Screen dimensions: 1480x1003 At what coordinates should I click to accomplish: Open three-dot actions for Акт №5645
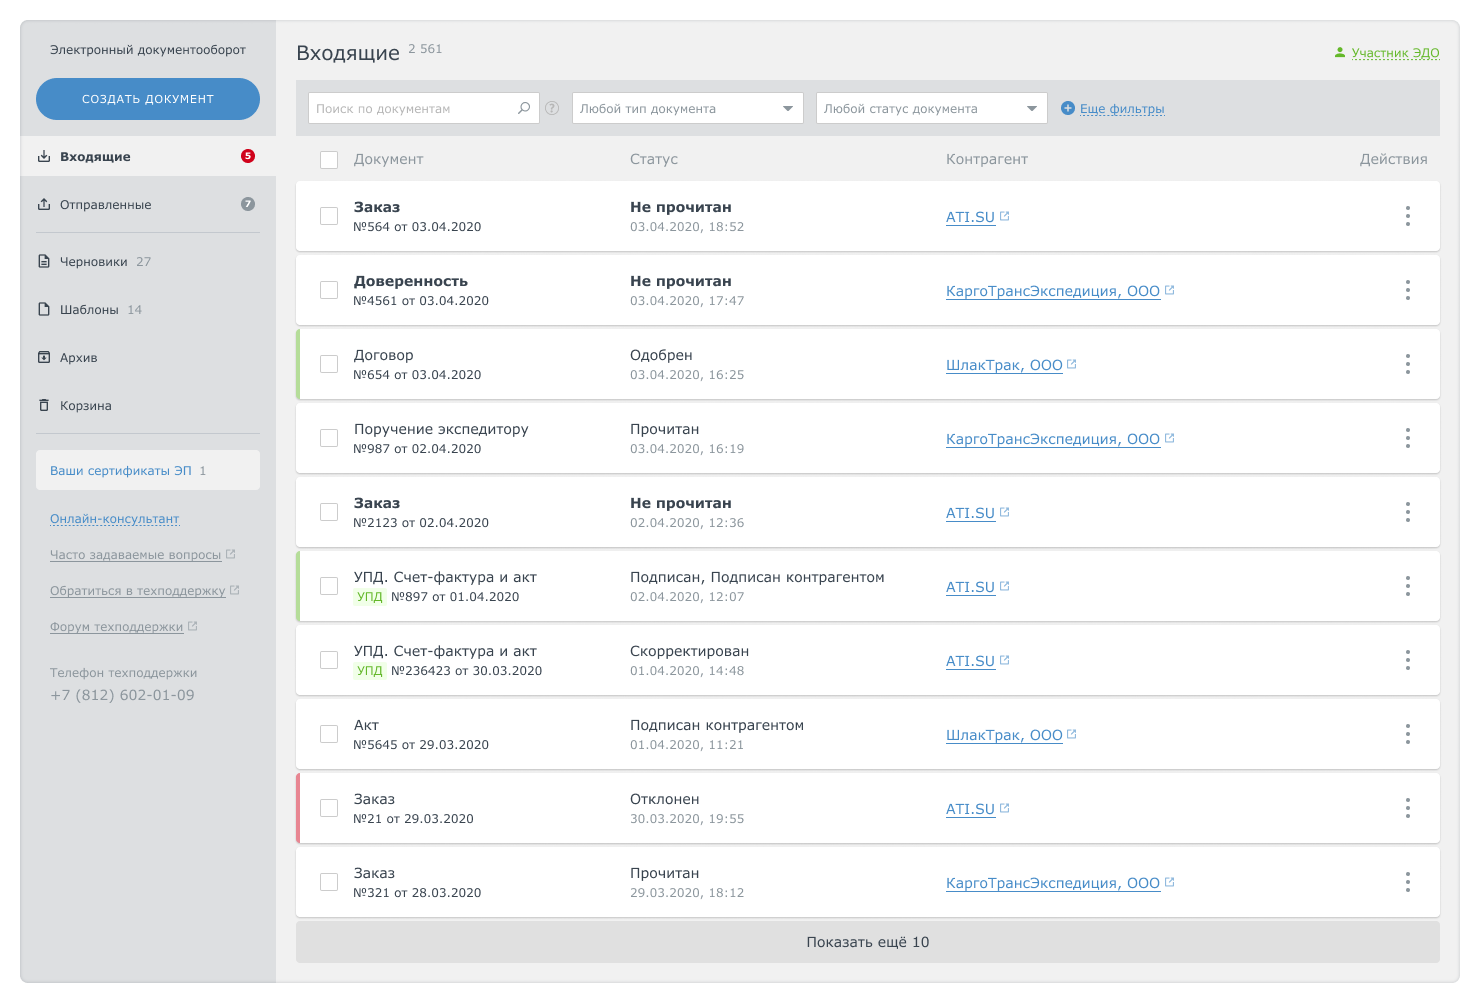click(1407, 734)
